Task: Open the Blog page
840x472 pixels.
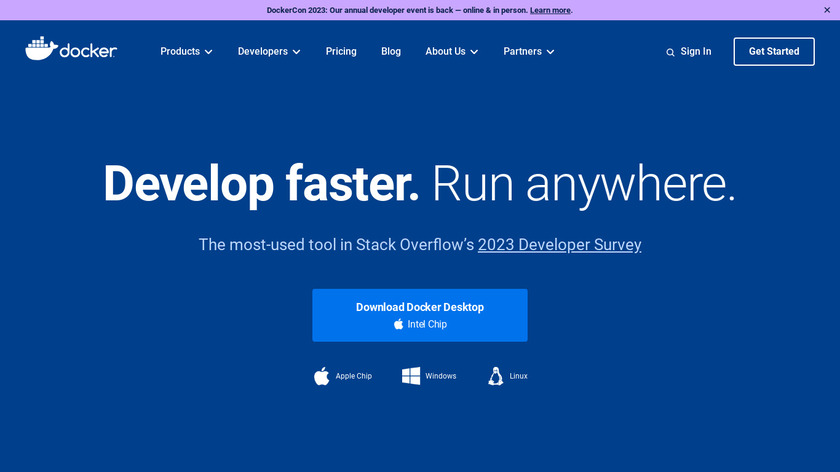Action: pos(391,51)
